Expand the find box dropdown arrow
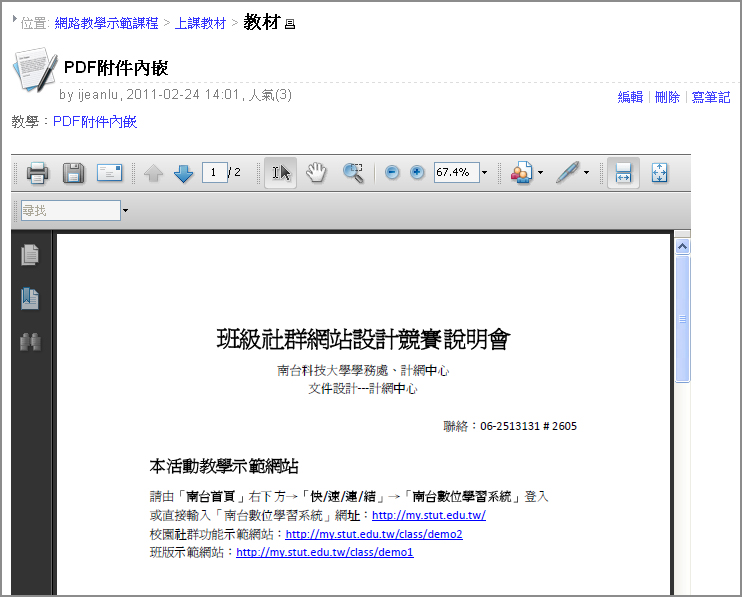 [126, 211]
